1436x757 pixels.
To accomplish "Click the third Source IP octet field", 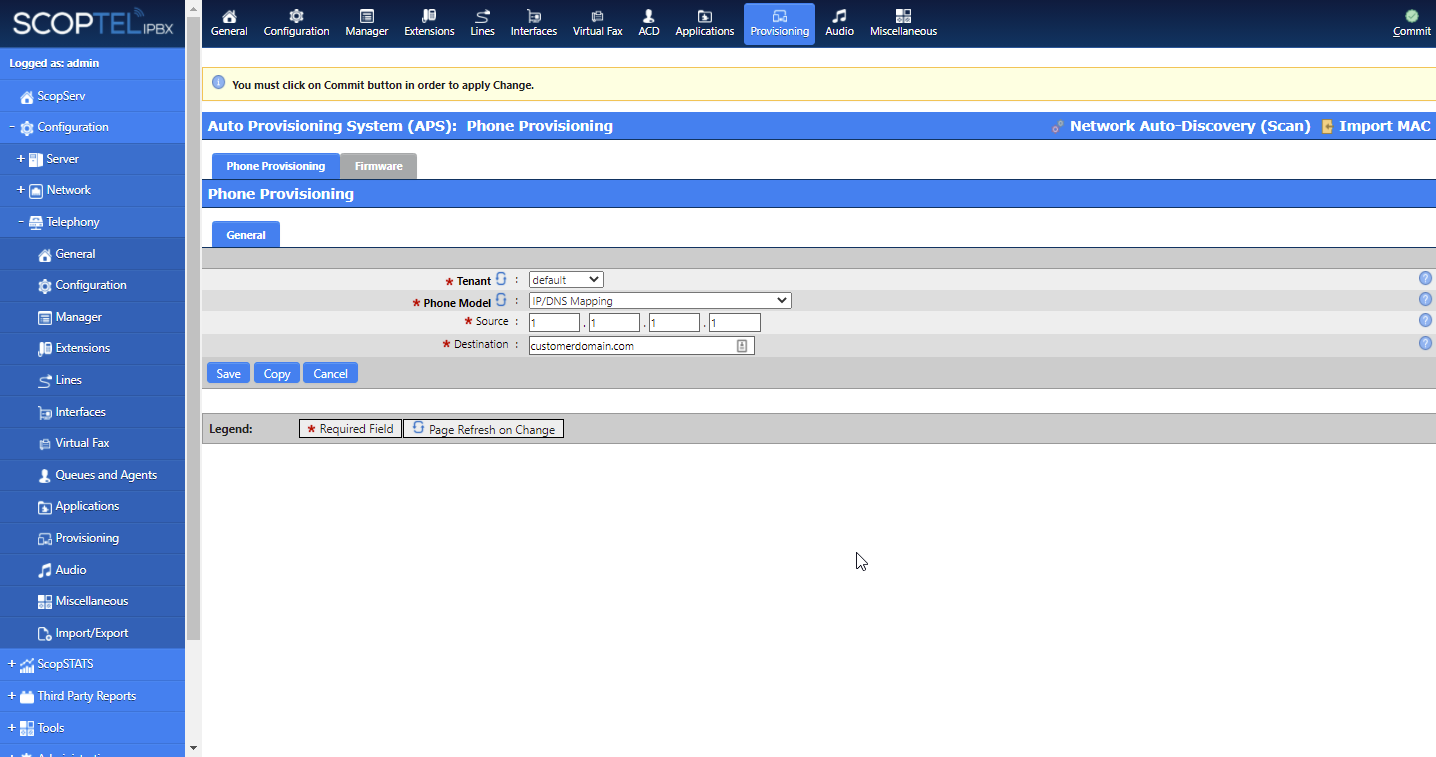I will click(674, 323).
